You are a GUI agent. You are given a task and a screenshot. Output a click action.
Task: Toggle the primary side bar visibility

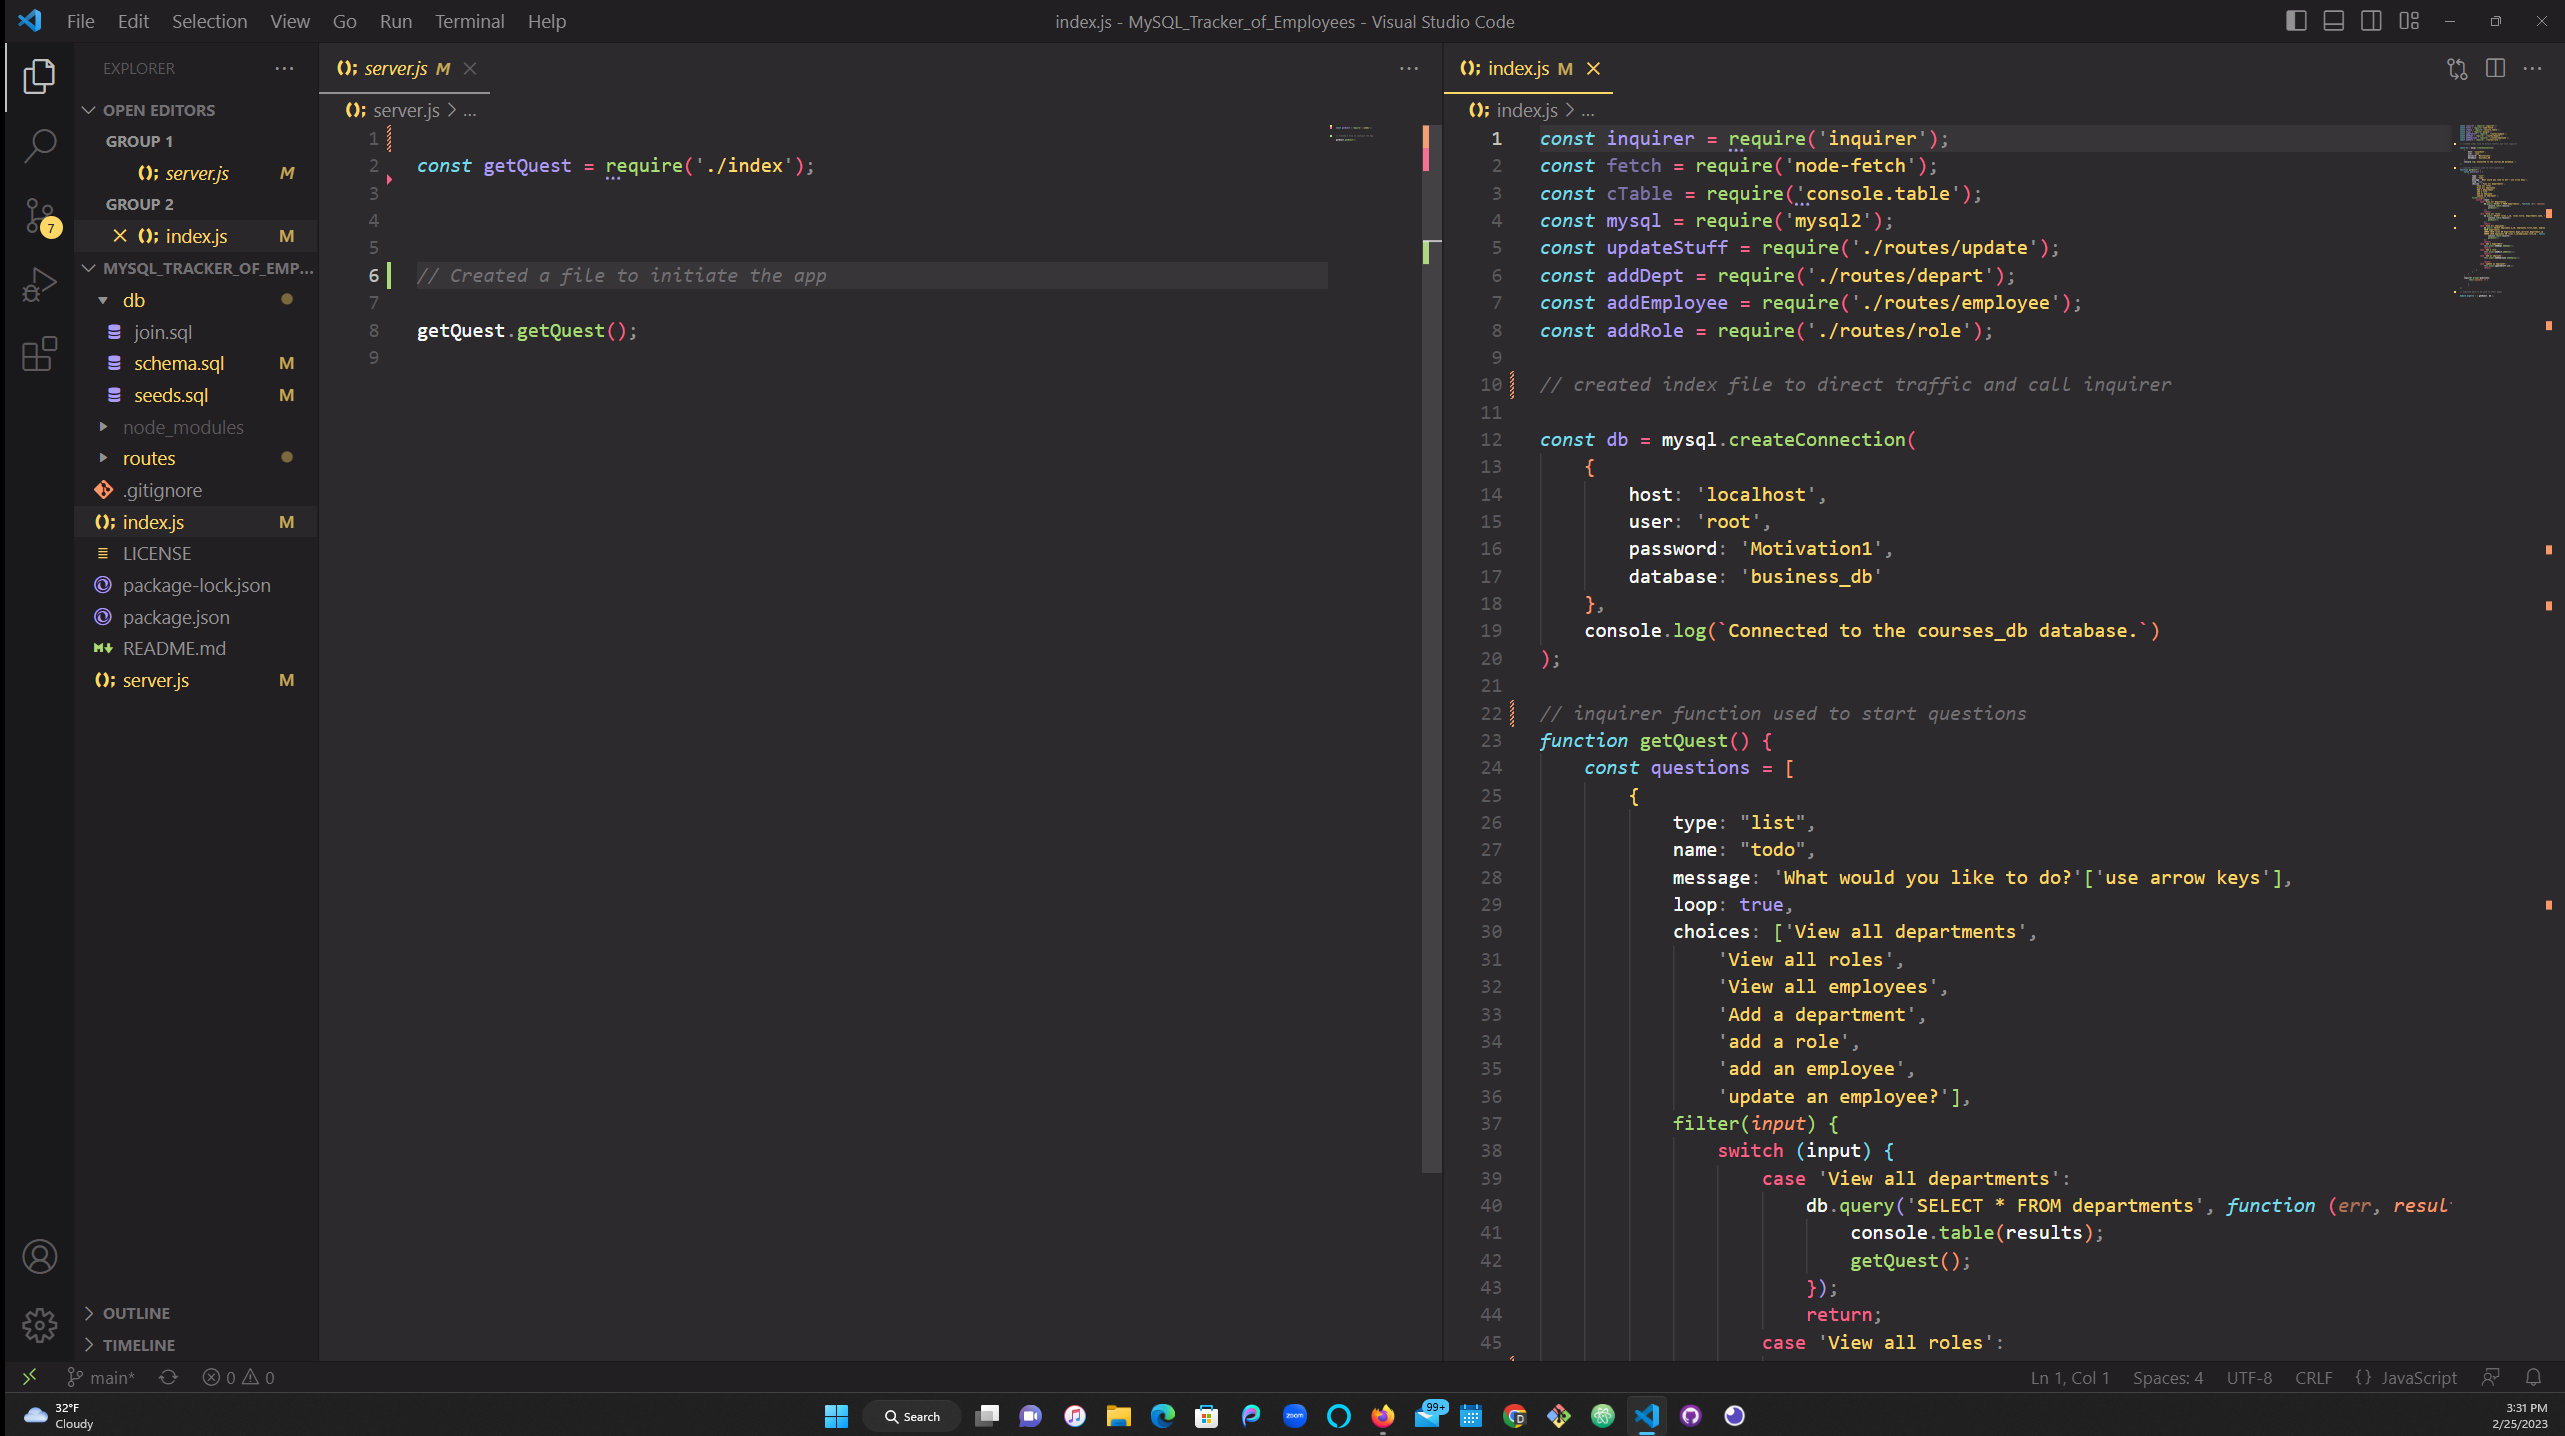click(2296, 21)
